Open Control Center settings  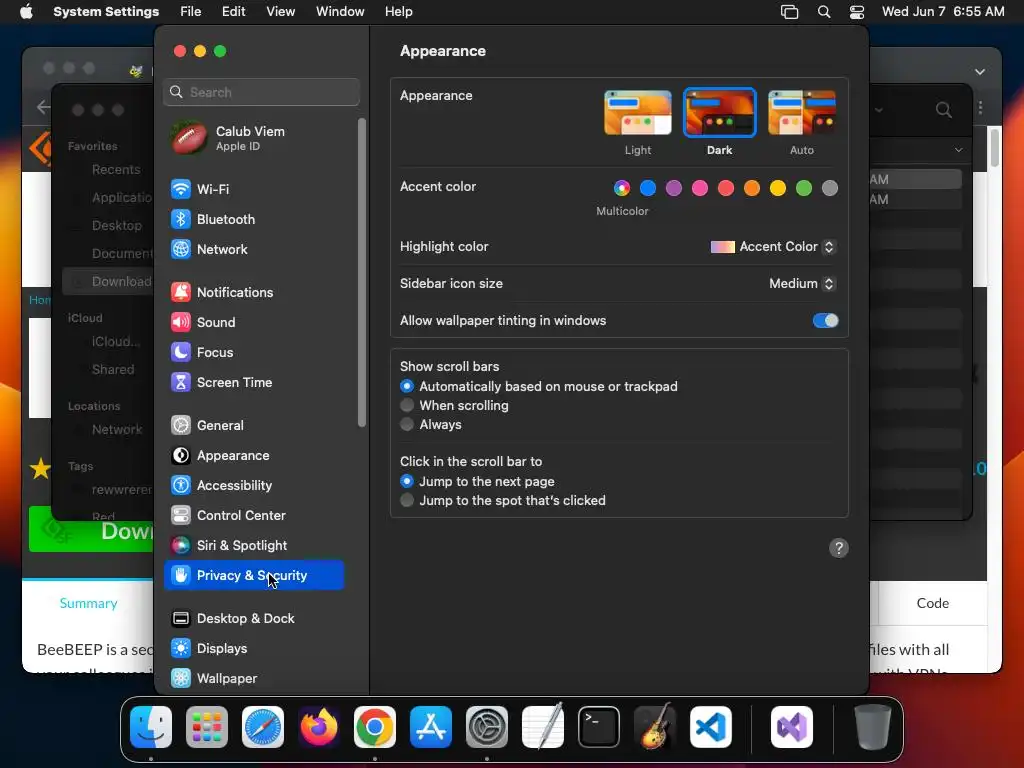coord(253,516)
